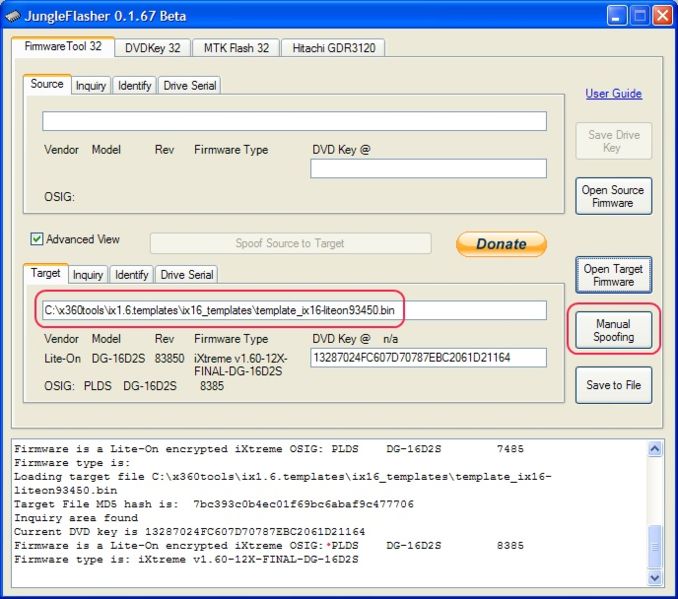678x599 pixels.
Task: Click the target firmware path field
Action: (294, 310)
